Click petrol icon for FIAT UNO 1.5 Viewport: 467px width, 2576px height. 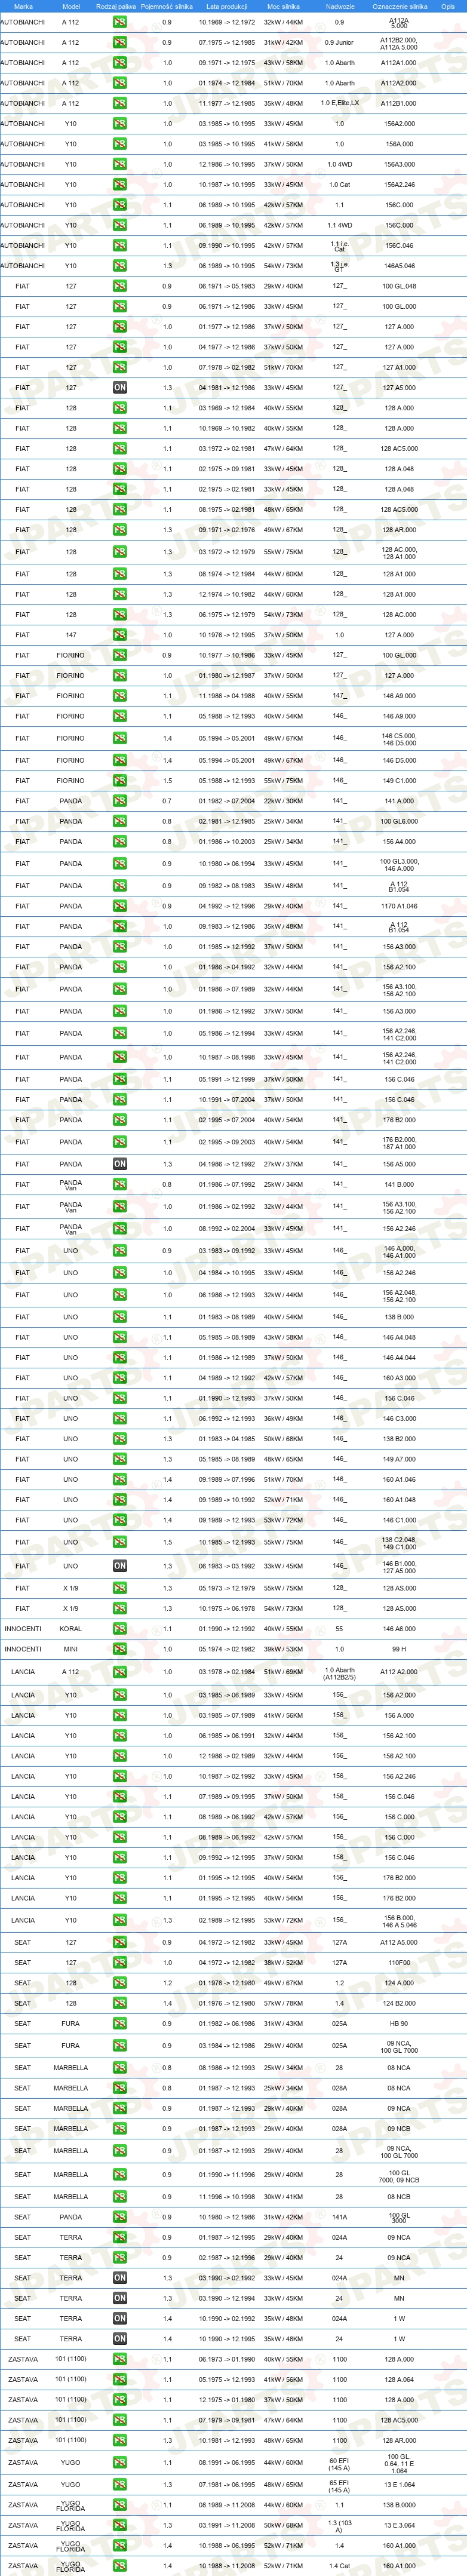(x=120, y=1542)
